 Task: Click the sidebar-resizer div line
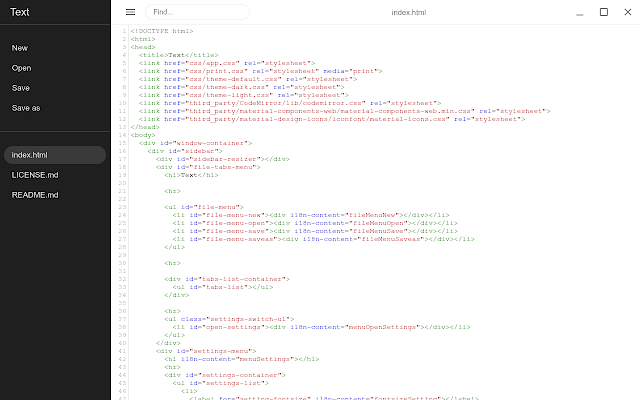pyautogui.click(x=222, y=159)
